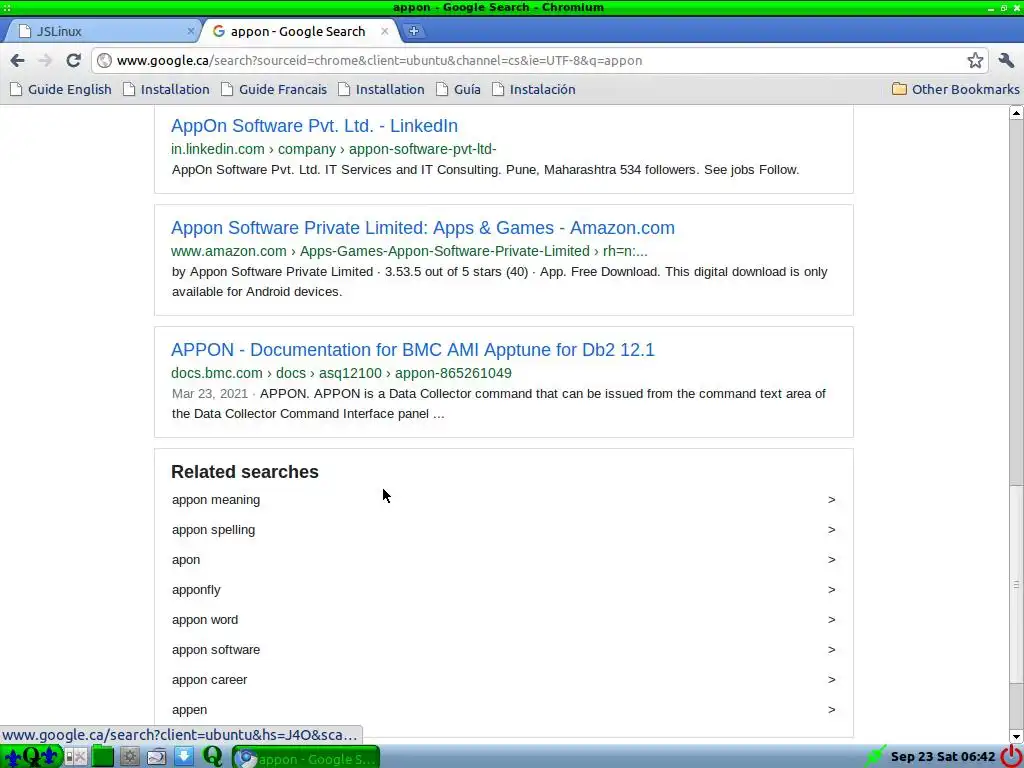This screenshot has height=768, width=1024.
Task: Select related search 'apponfly'
Action: click(x=196, y=590)
